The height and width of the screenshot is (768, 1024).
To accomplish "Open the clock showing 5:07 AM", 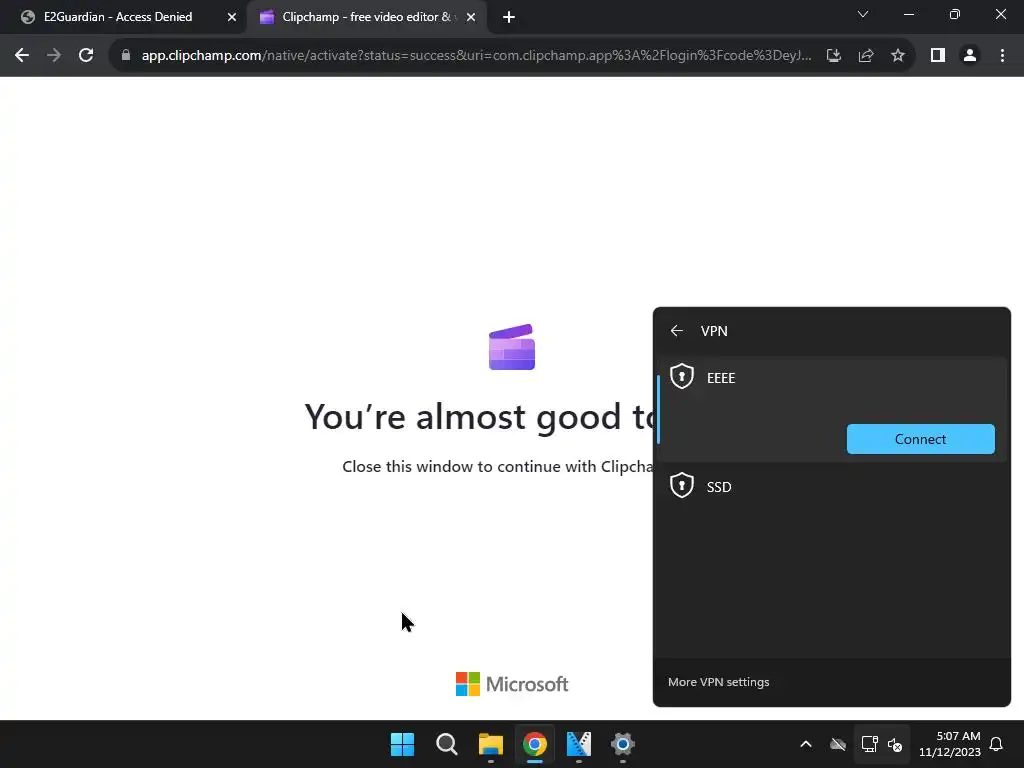I will [x=950, y=744].
